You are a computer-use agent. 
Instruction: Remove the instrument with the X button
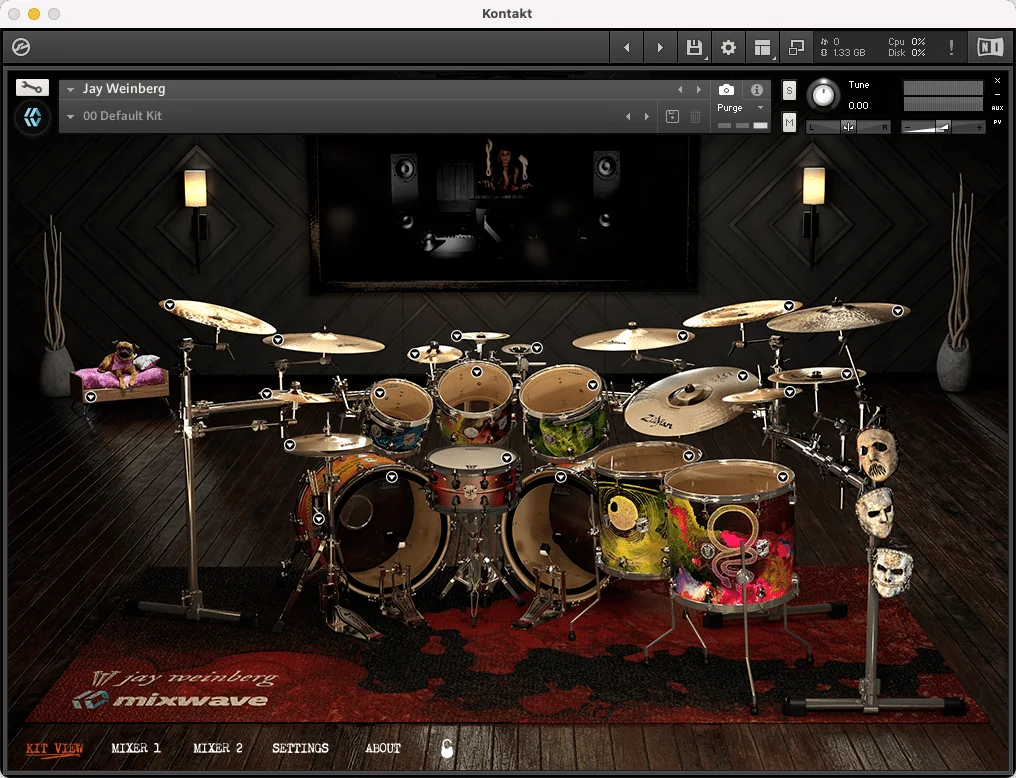coord(997,81)
